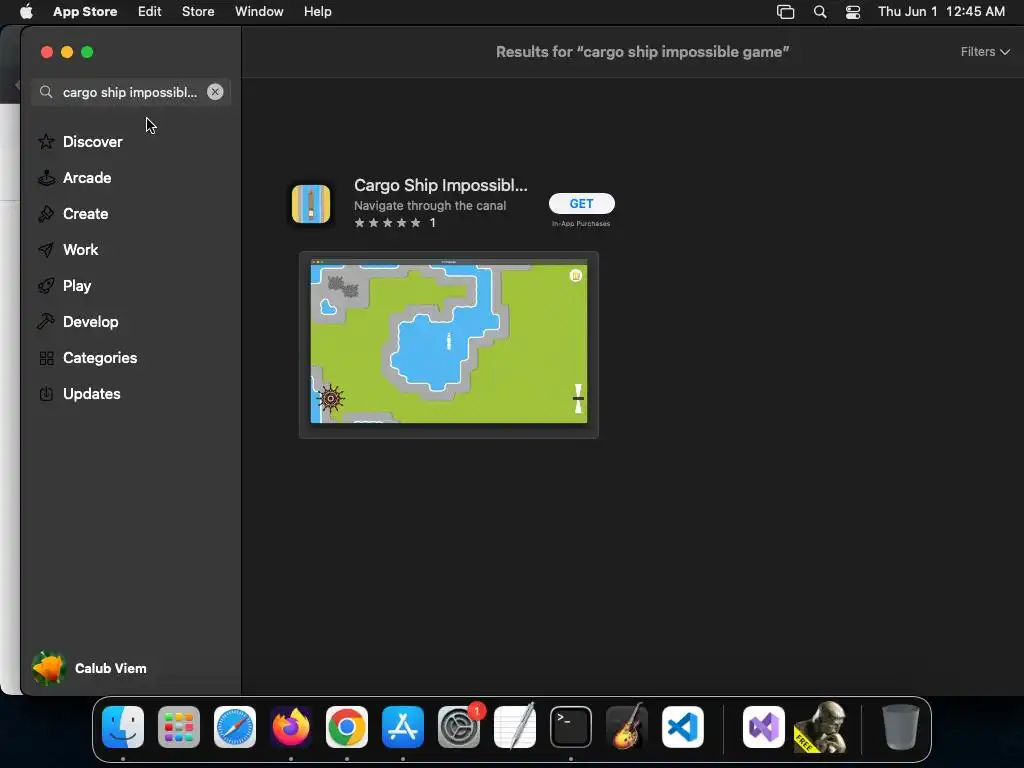Open Play section in sidebar
The width and height of the screenshot is (1024, 768).
pyautogui.click(x=77, y=285)
